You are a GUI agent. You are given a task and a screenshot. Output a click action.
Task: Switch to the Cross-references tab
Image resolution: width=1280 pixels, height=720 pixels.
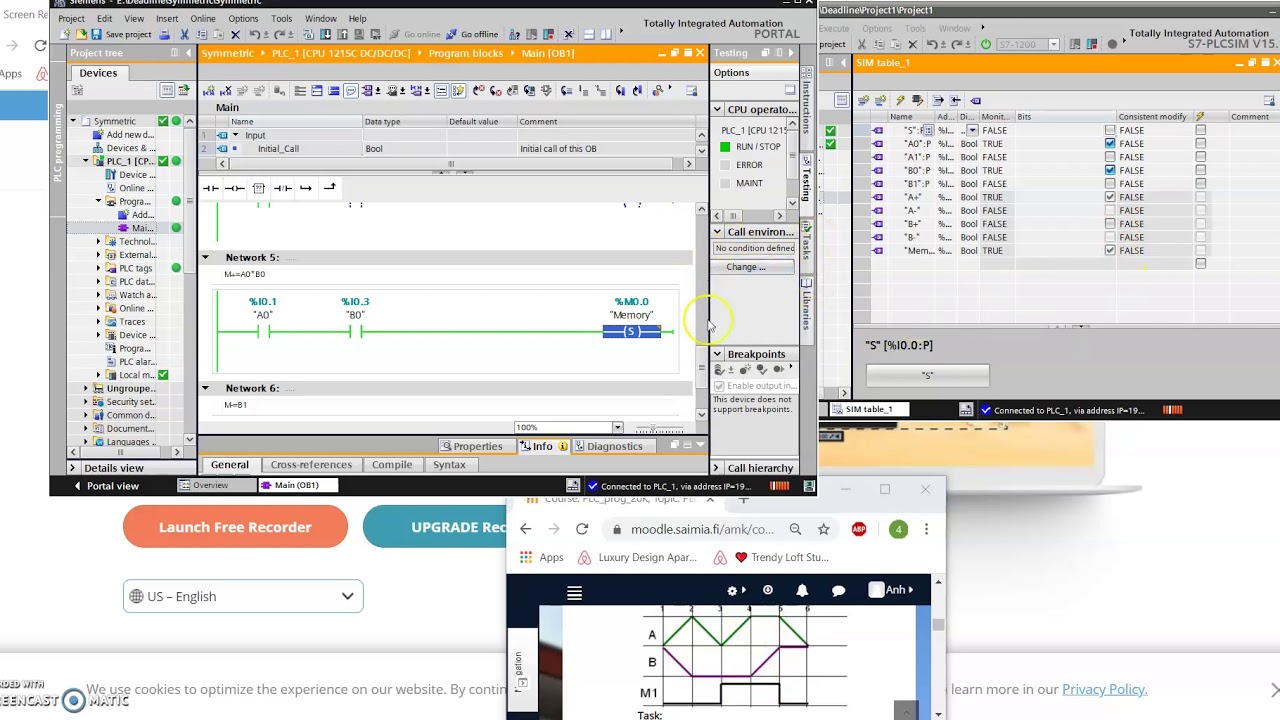pyautogui.click(x=311, y=465)
